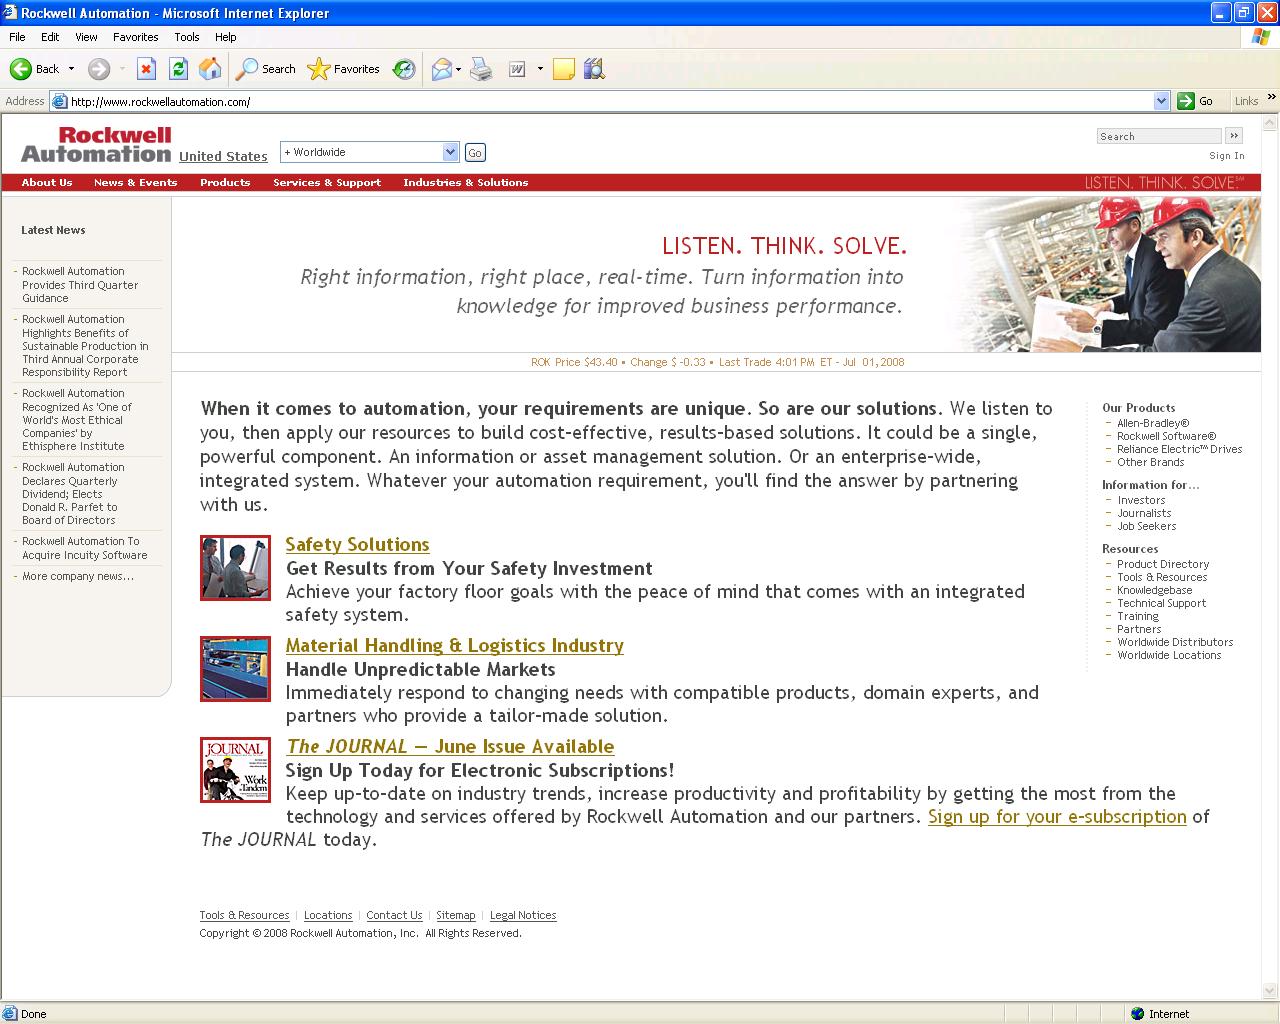1280x1024 pixels.
Task: Open the Tools menu
Action: pyautogui.click(x=187, y=37)
